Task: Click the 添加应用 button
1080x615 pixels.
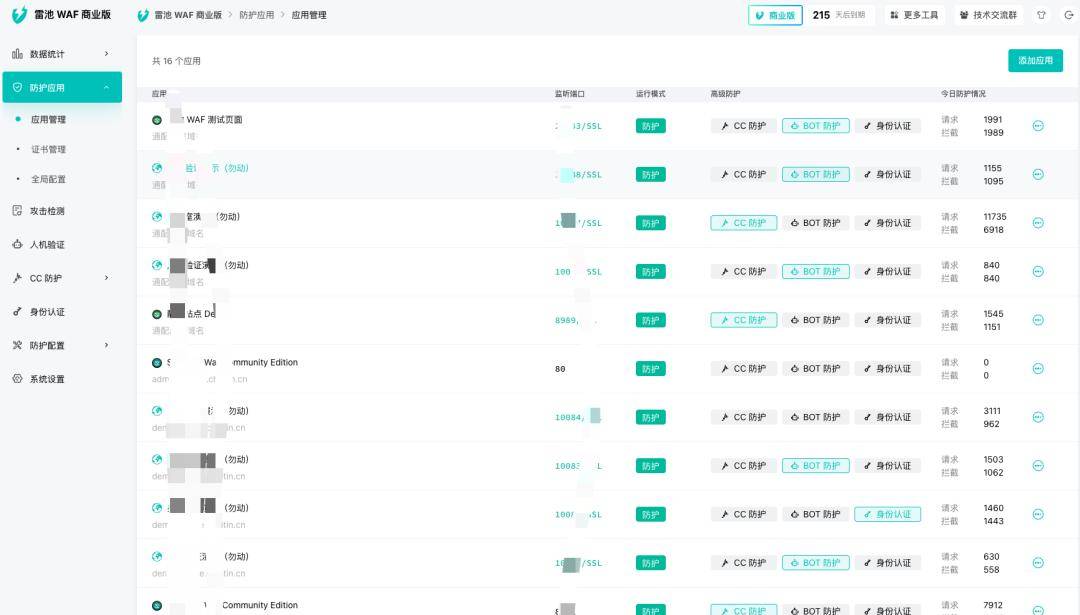Action: click(x=1037, y=60)
